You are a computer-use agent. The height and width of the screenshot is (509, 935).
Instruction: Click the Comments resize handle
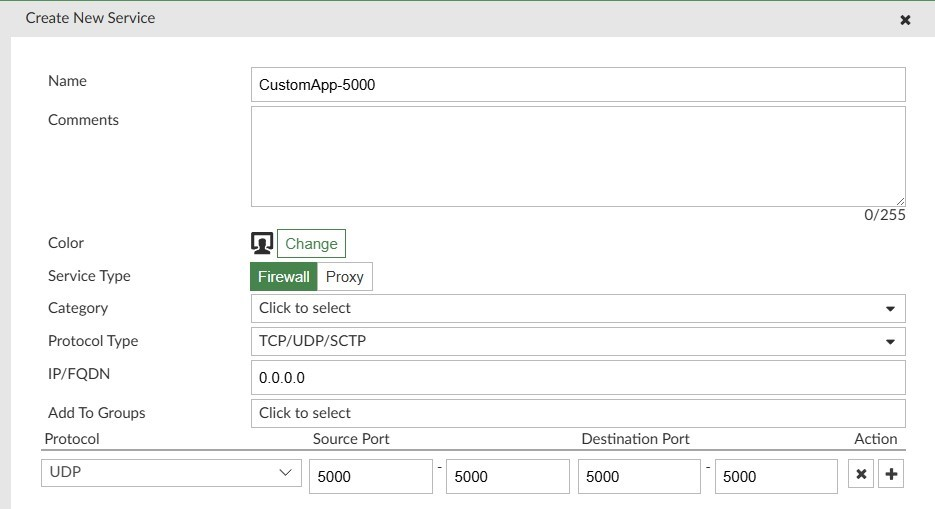click(900, 201)
